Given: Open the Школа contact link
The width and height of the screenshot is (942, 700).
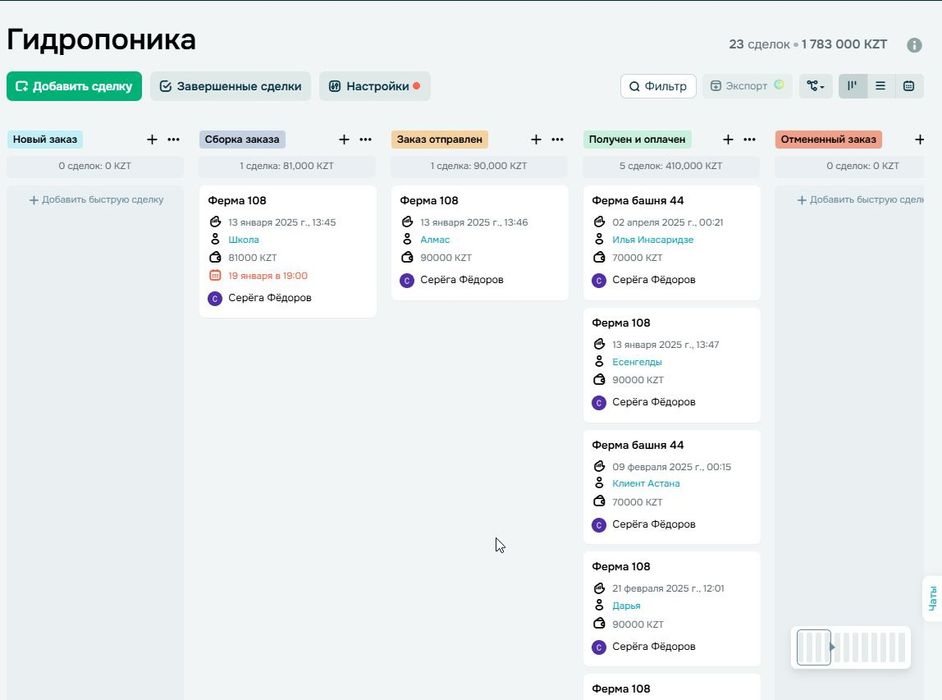Looking at the screenshot, I should (243, 240).
